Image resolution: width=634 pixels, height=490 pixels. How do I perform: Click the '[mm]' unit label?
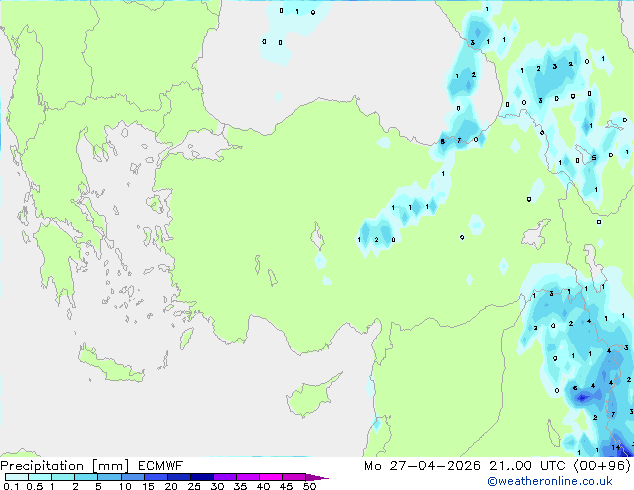click(x=110, y=466)
